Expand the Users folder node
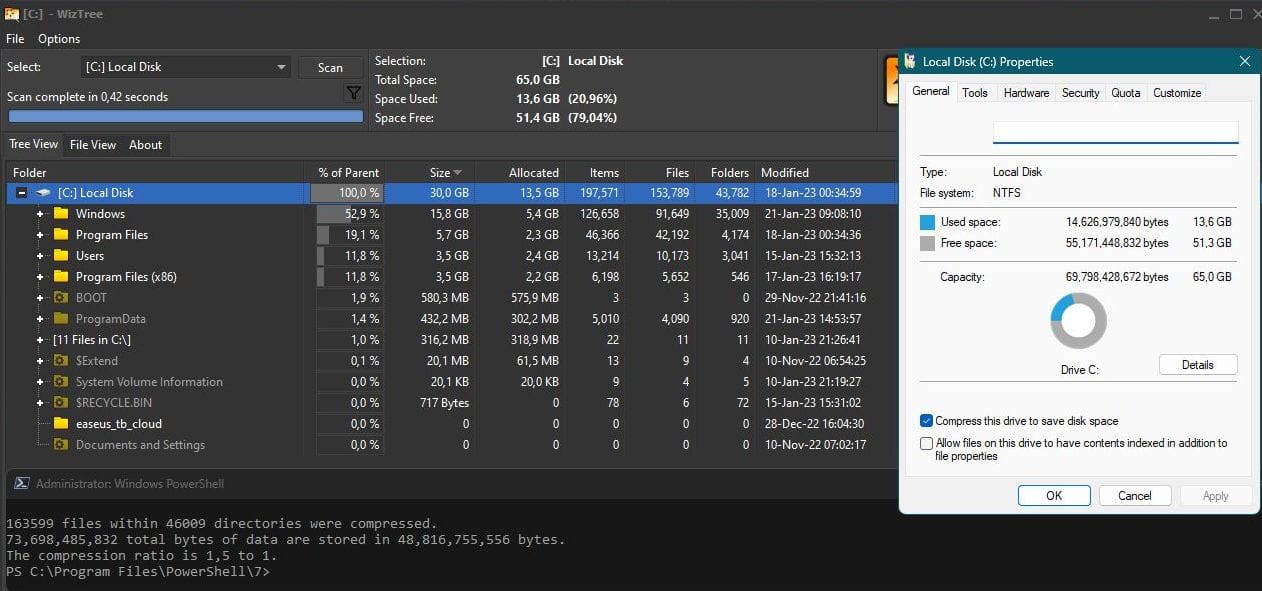1262x591 pixels. click(40, 256)
